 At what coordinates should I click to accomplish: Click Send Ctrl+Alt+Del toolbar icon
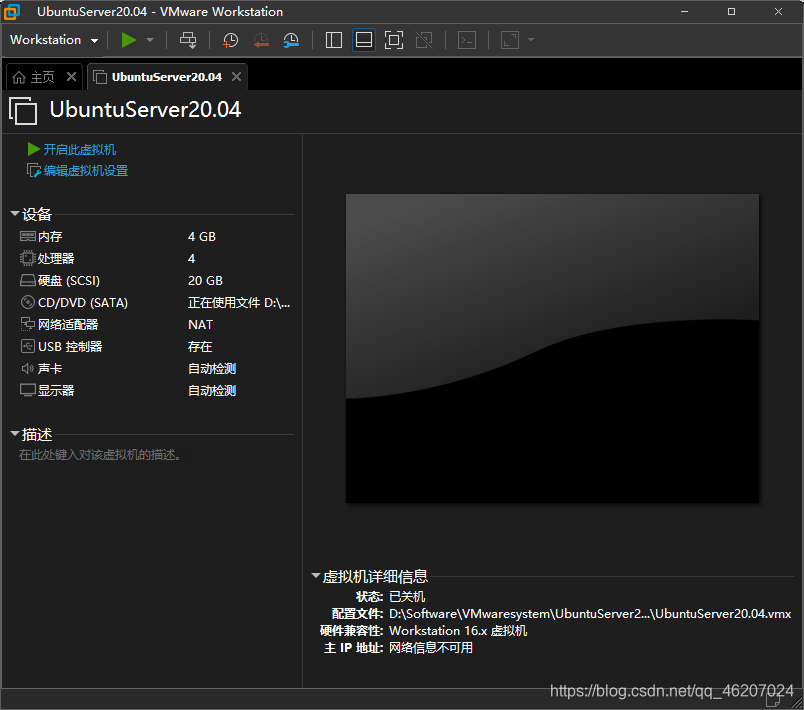188,40
